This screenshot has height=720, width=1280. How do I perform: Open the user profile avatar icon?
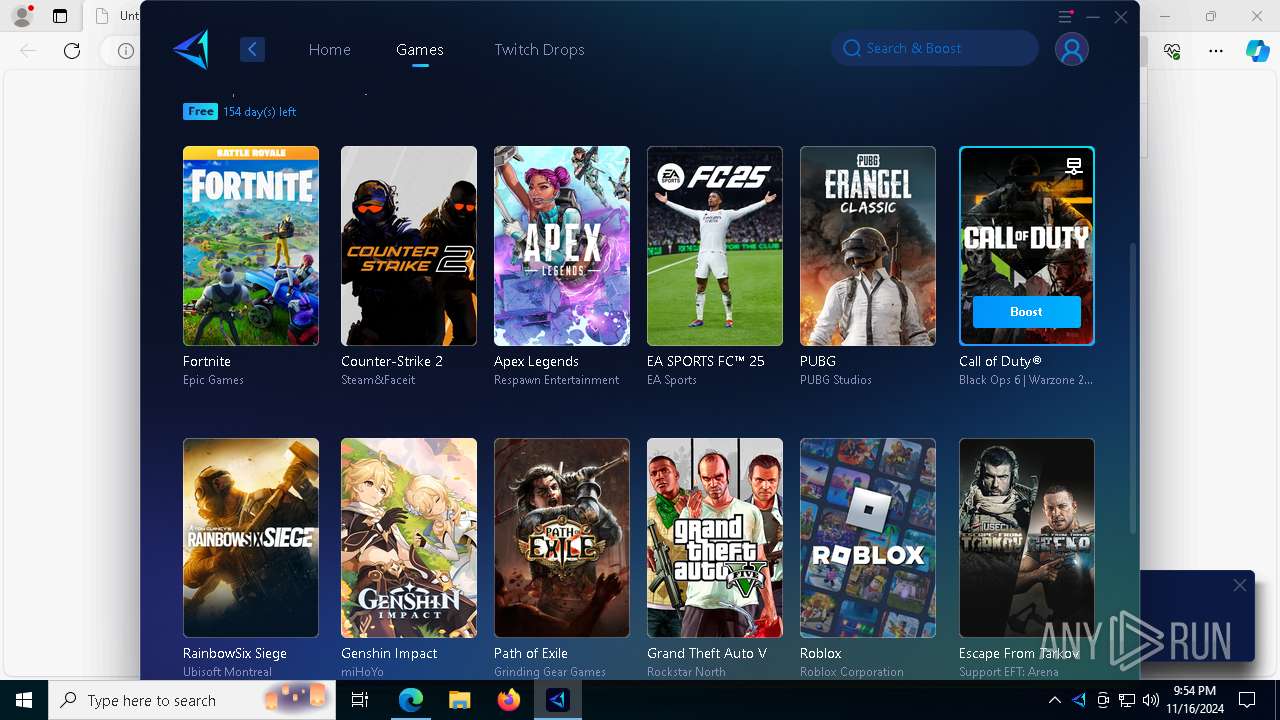pos(1071,49)
